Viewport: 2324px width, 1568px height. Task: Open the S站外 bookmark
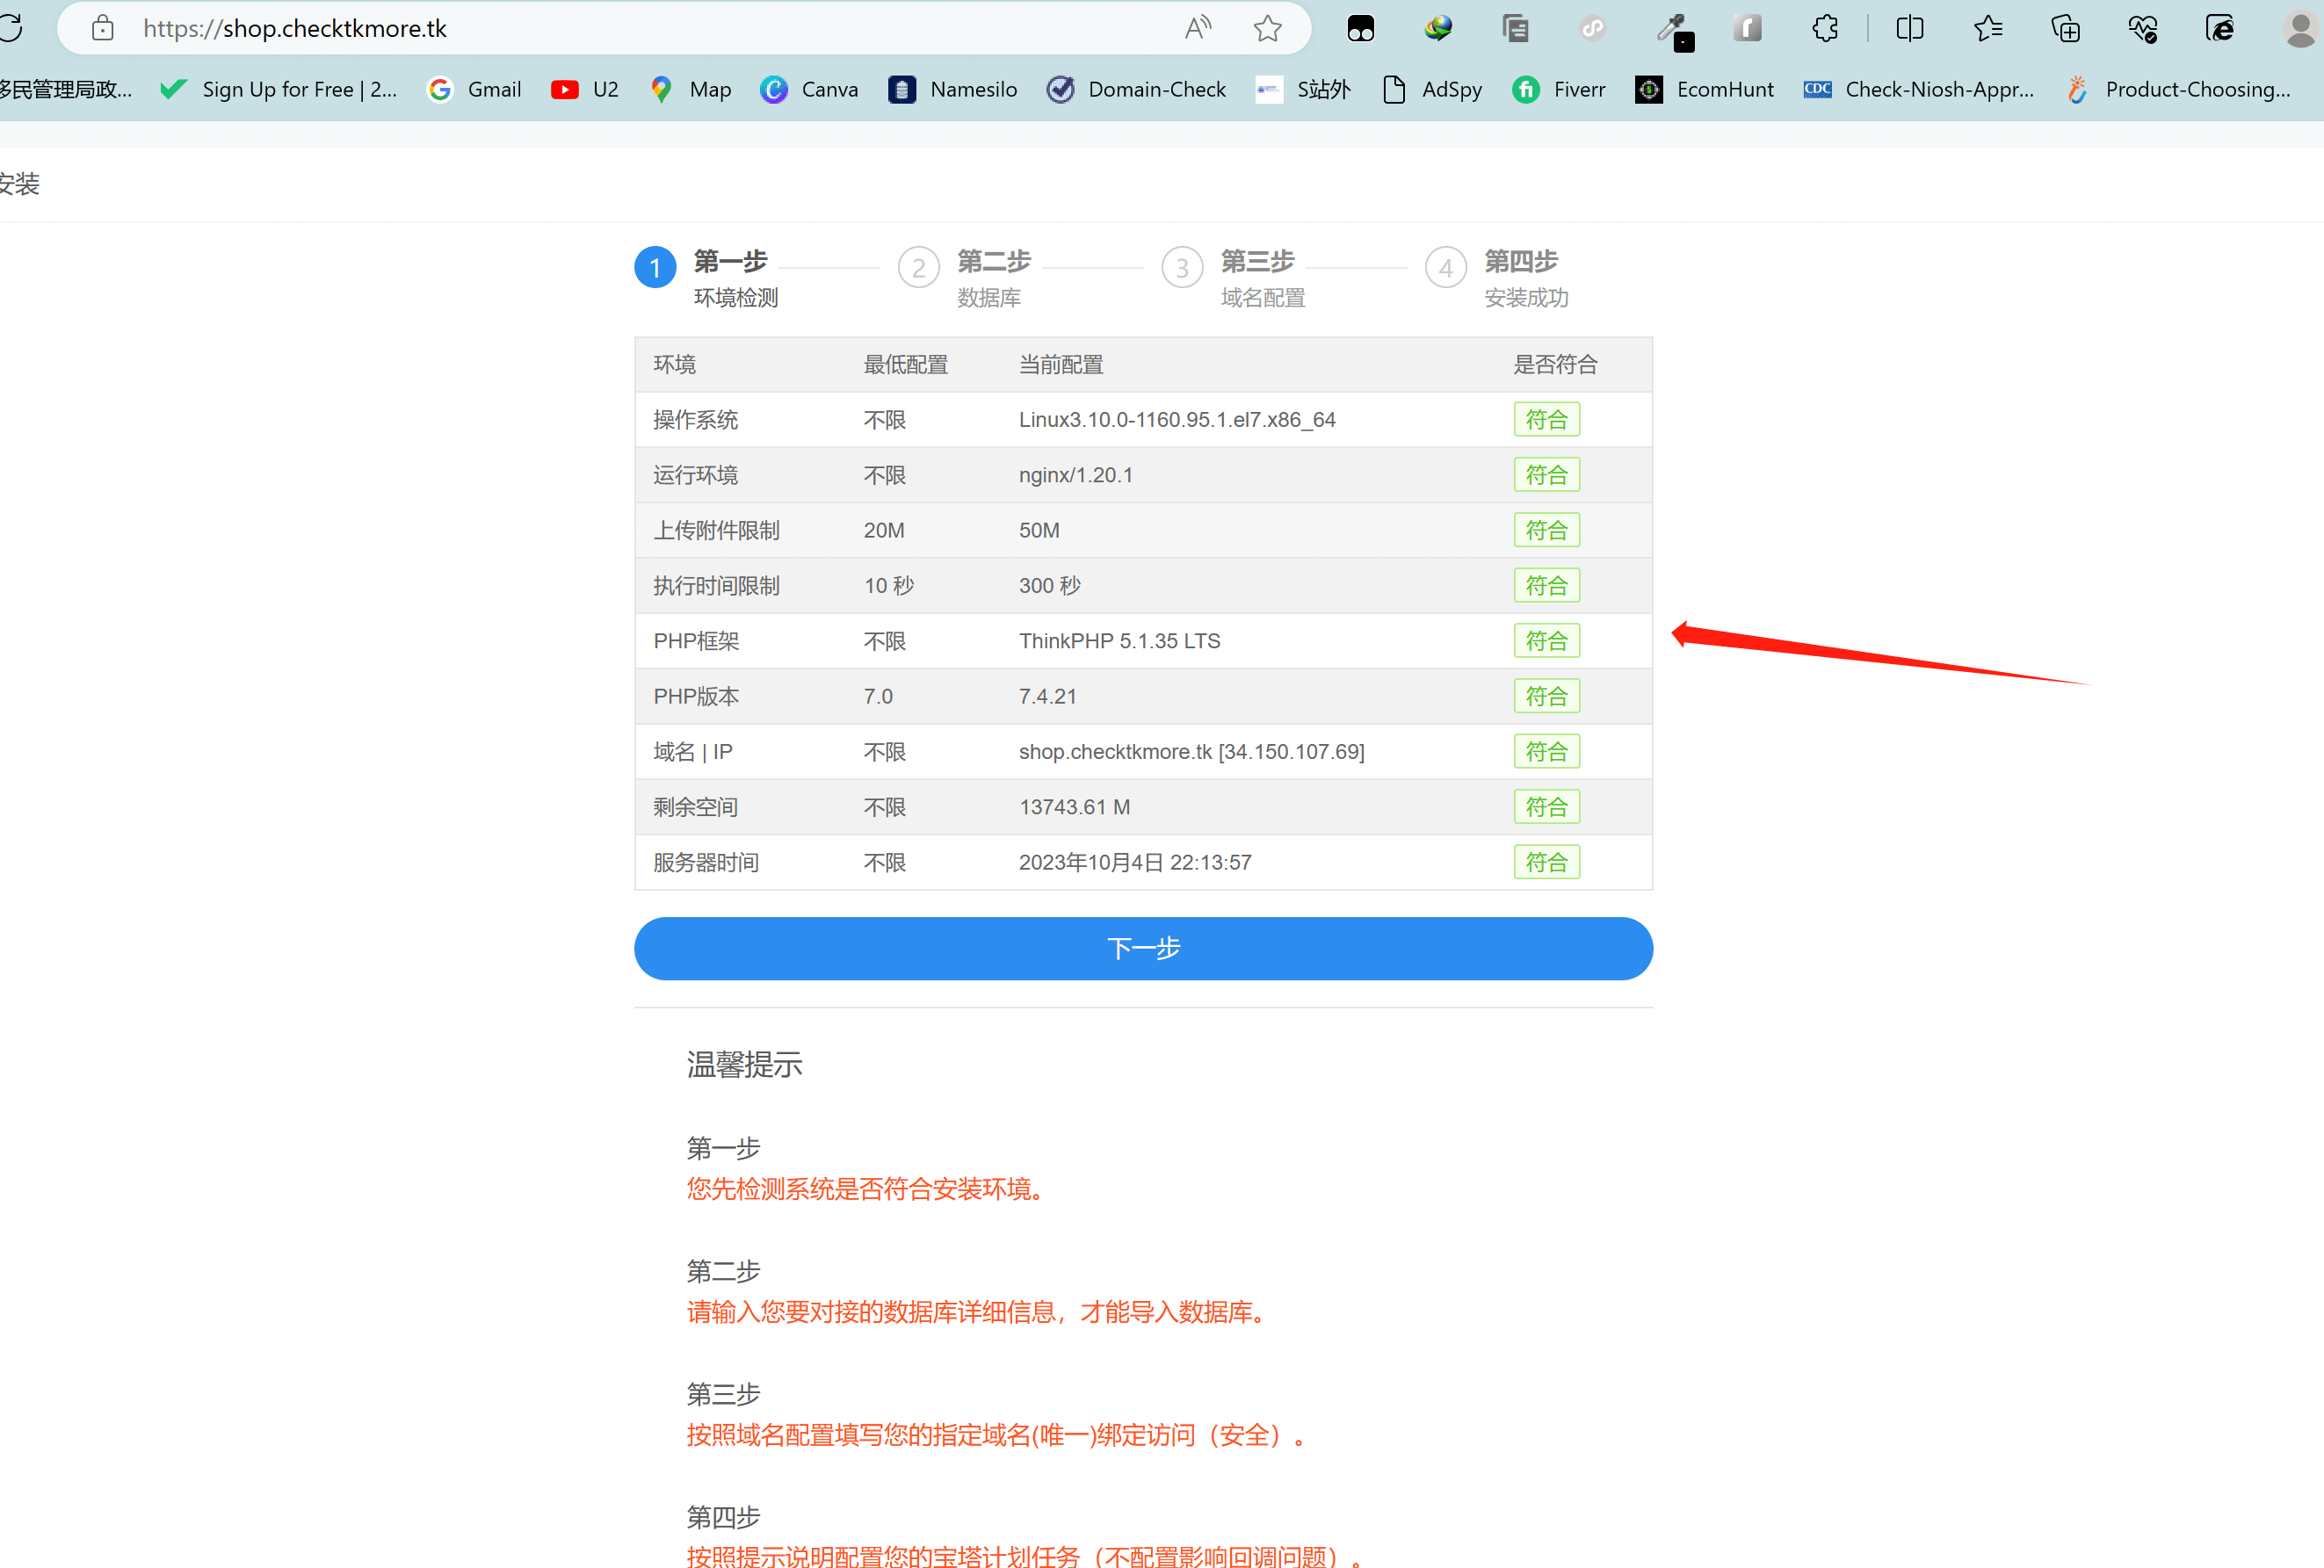(1303, 89)
